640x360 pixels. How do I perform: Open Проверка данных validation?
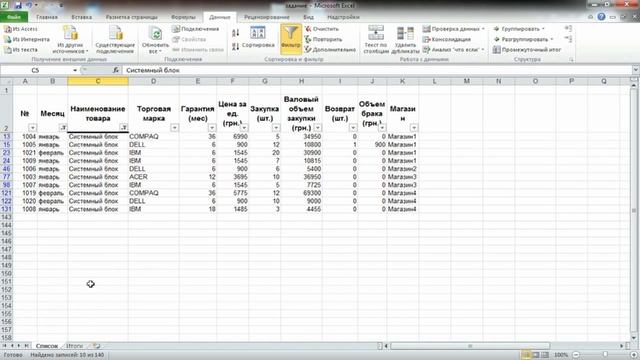tap(453, 29)
